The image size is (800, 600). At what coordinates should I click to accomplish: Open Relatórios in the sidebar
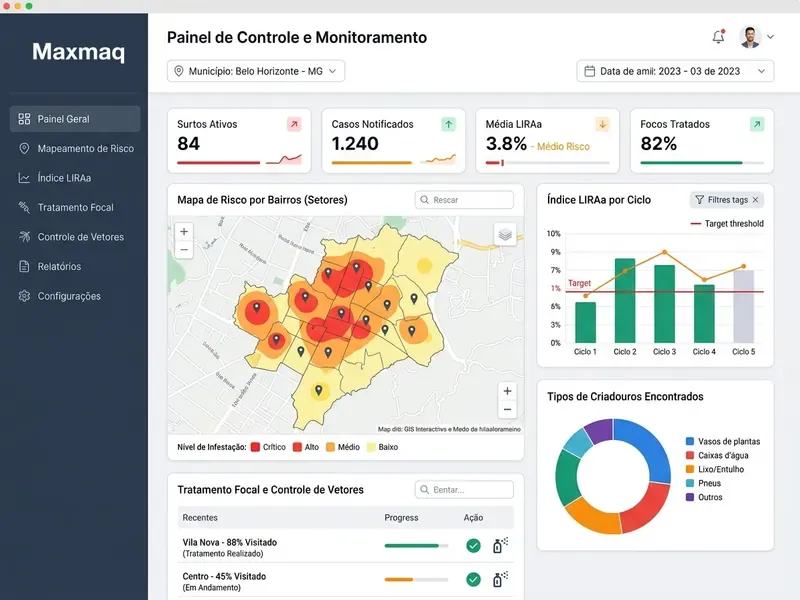coord(75,266)
